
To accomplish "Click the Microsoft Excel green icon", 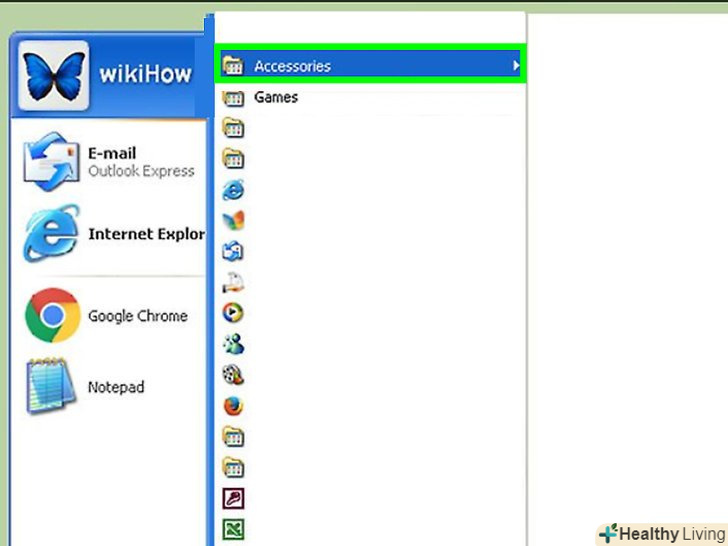I will pyautogui.click(x=233, y=529).
